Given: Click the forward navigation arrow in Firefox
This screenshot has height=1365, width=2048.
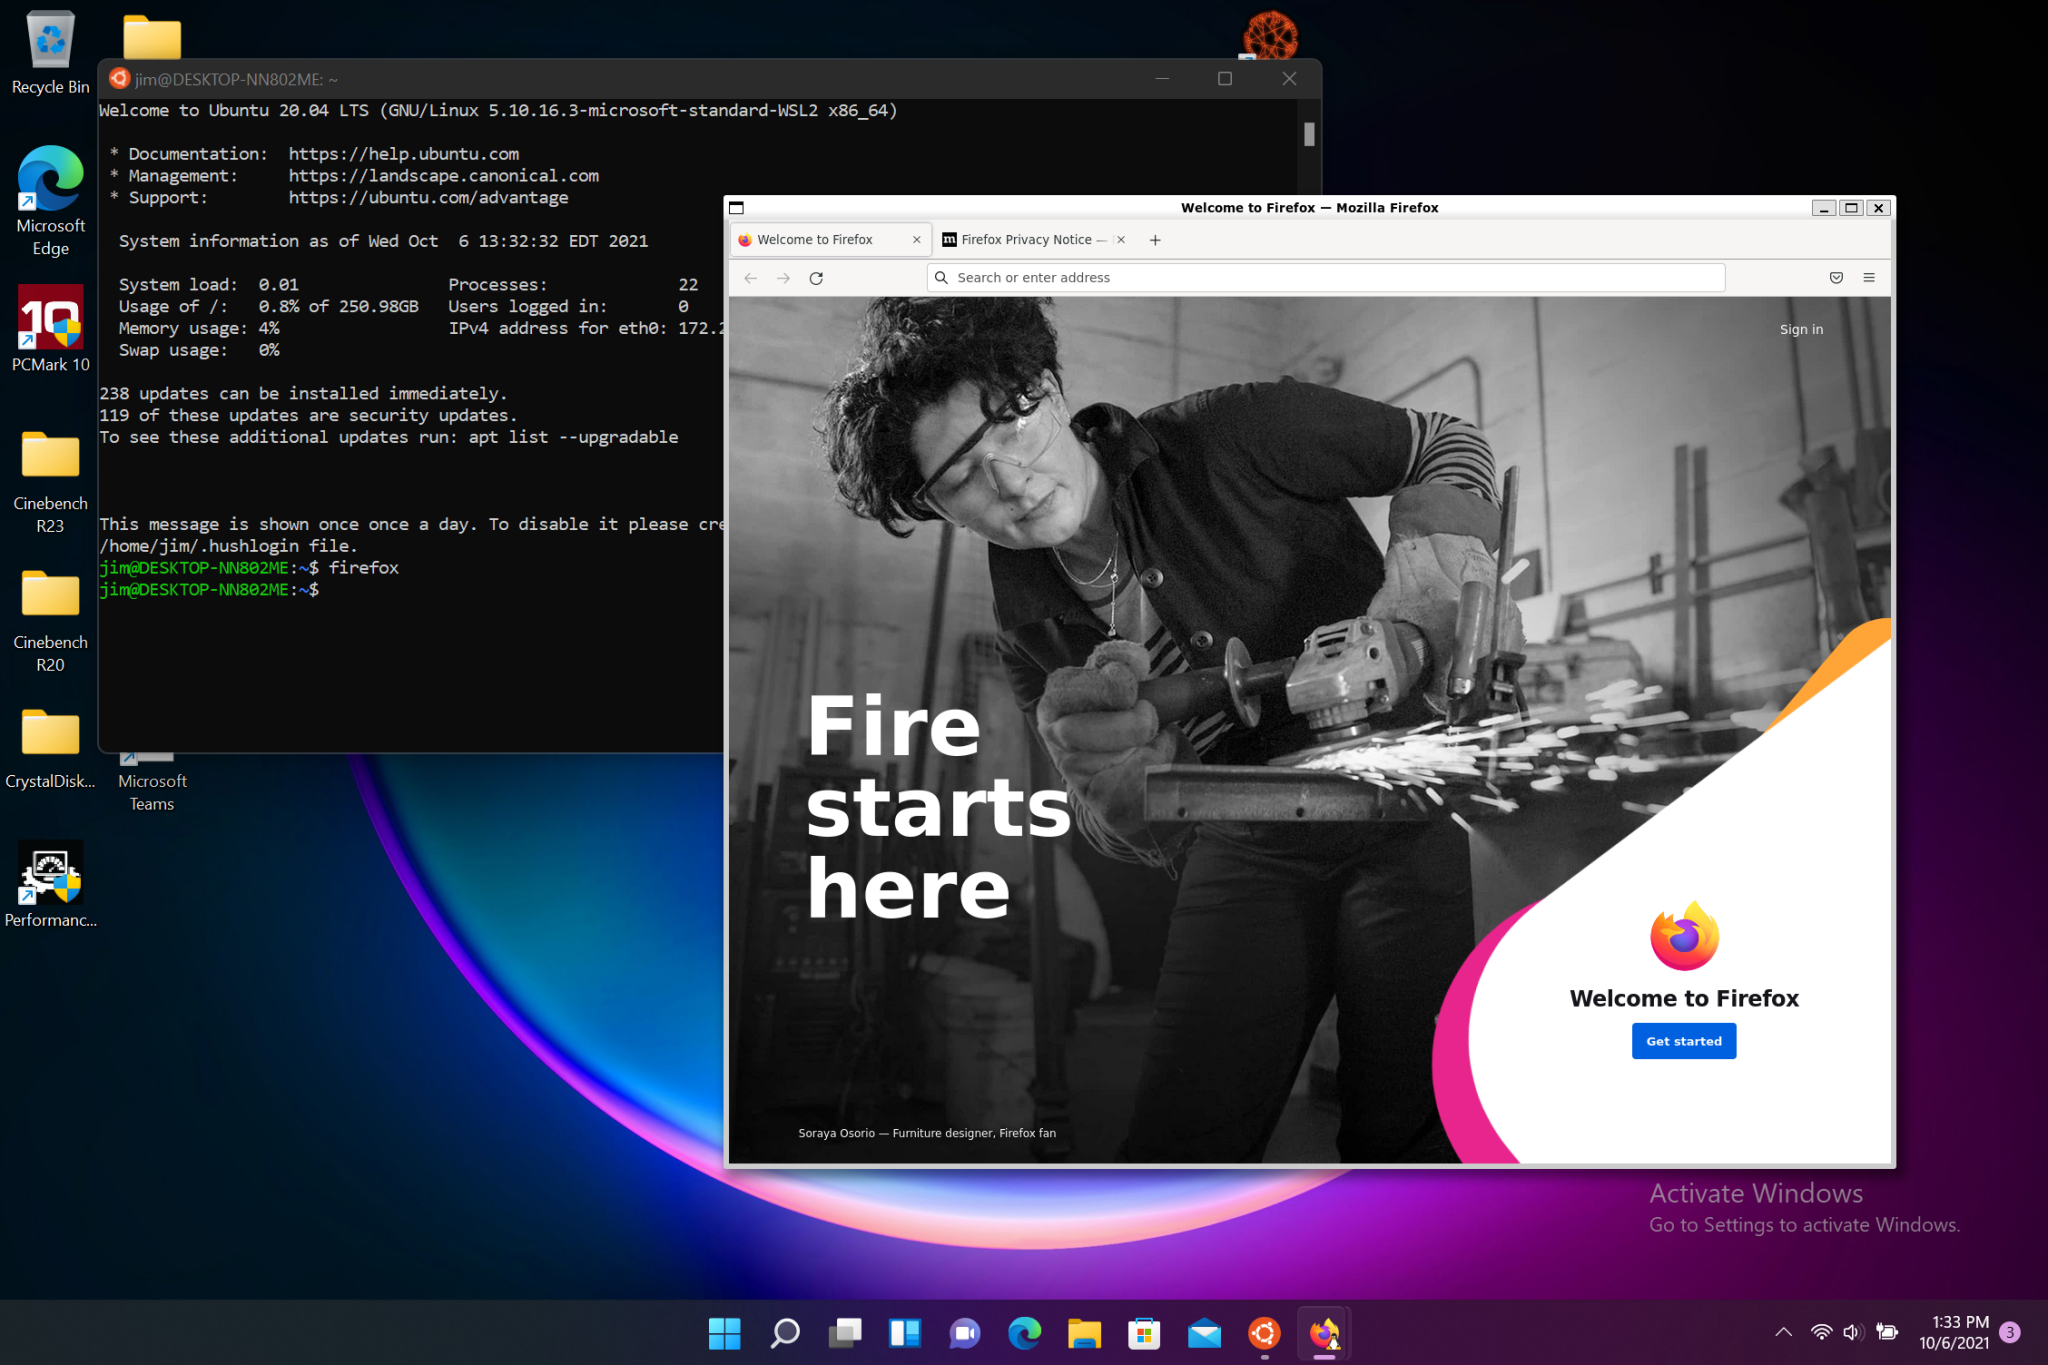Looking at the screenshot, I should (783, 277).
